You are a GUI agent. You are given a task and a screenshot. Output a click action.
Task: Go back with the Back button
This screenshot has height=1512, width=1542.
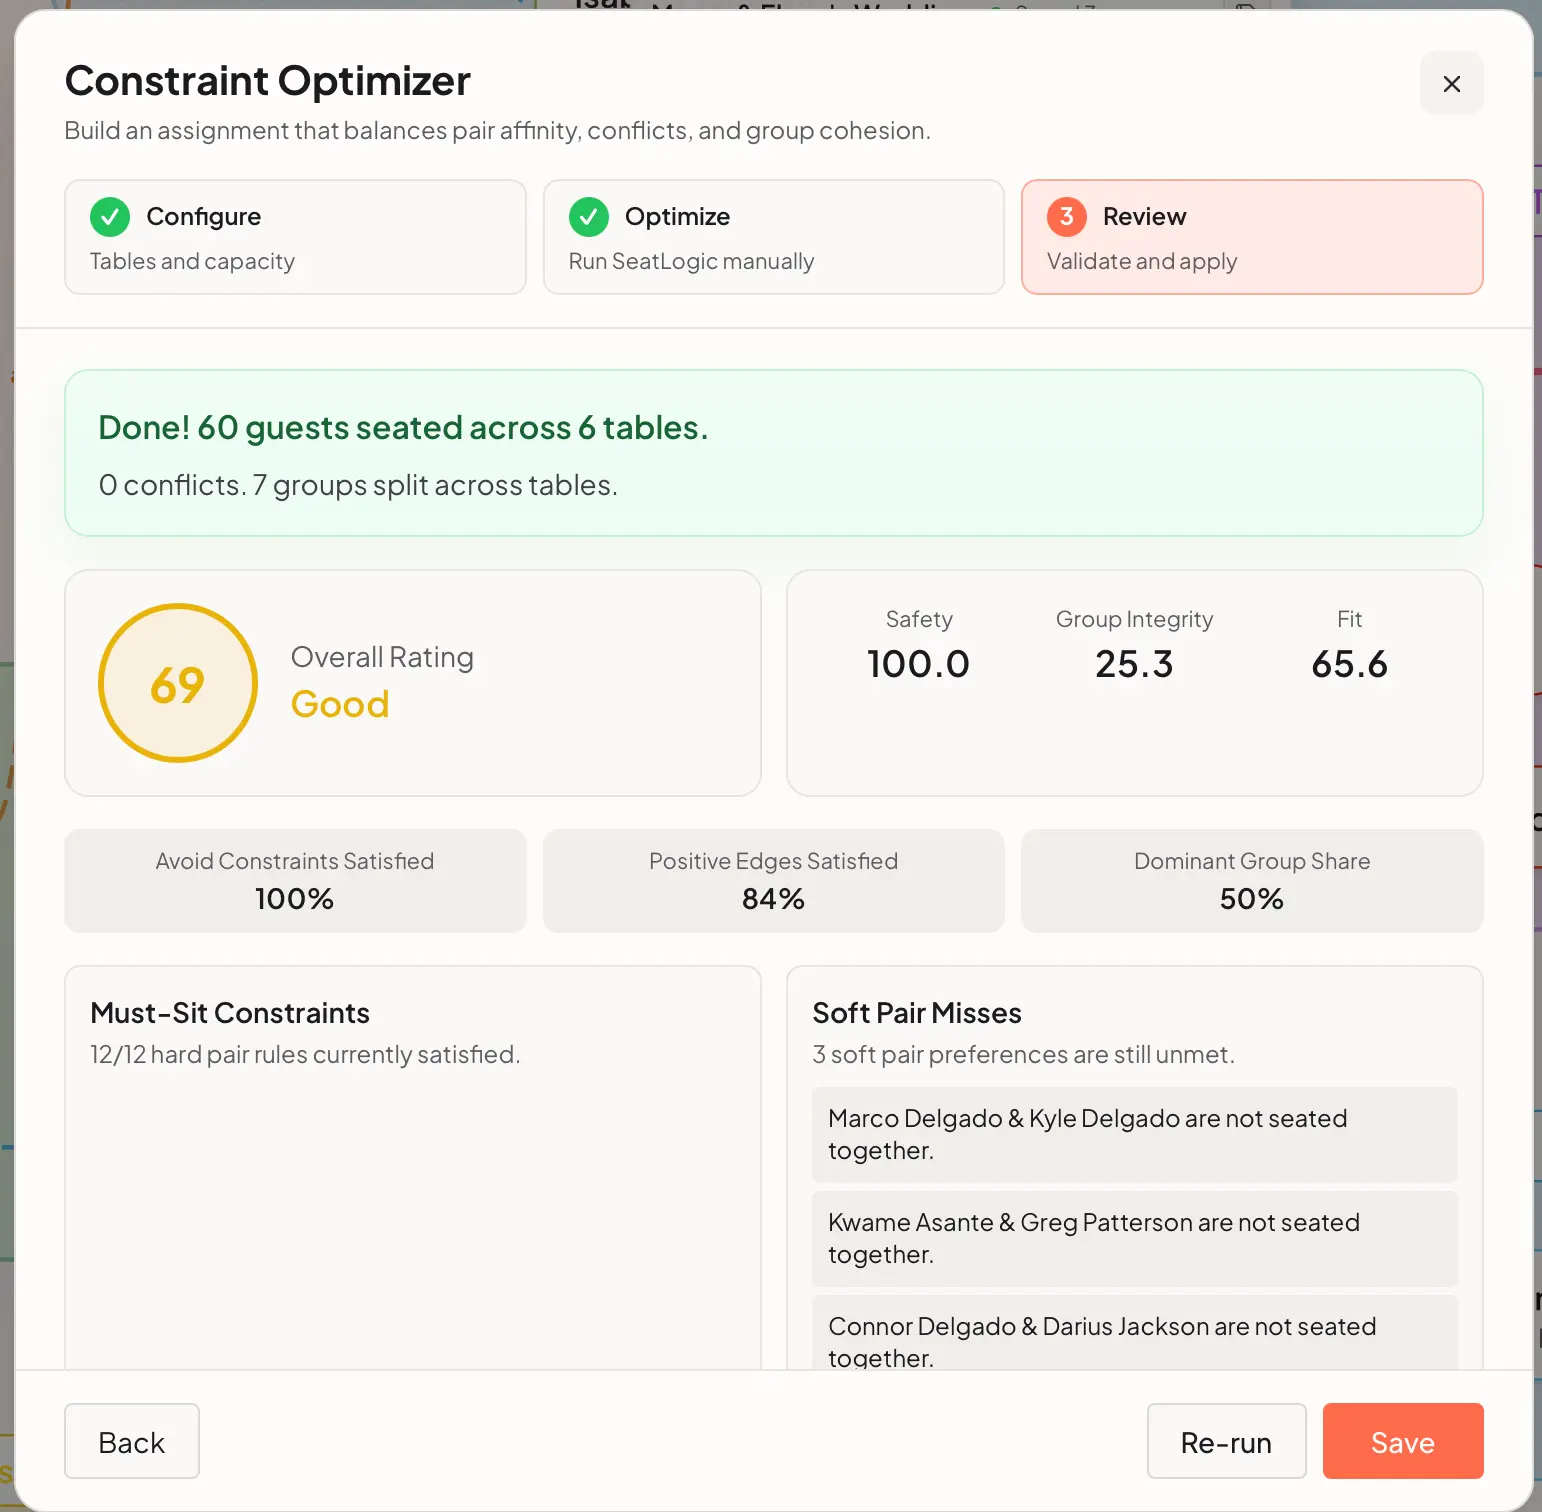point(132,1441)
